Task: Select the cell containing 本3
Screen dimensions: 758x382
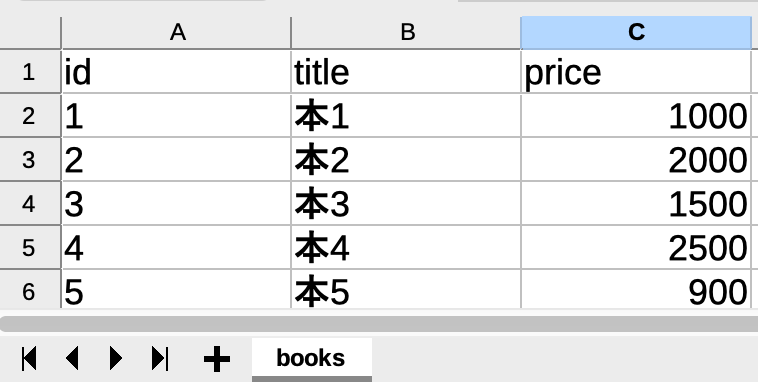Action: click(x=406, y=204)
